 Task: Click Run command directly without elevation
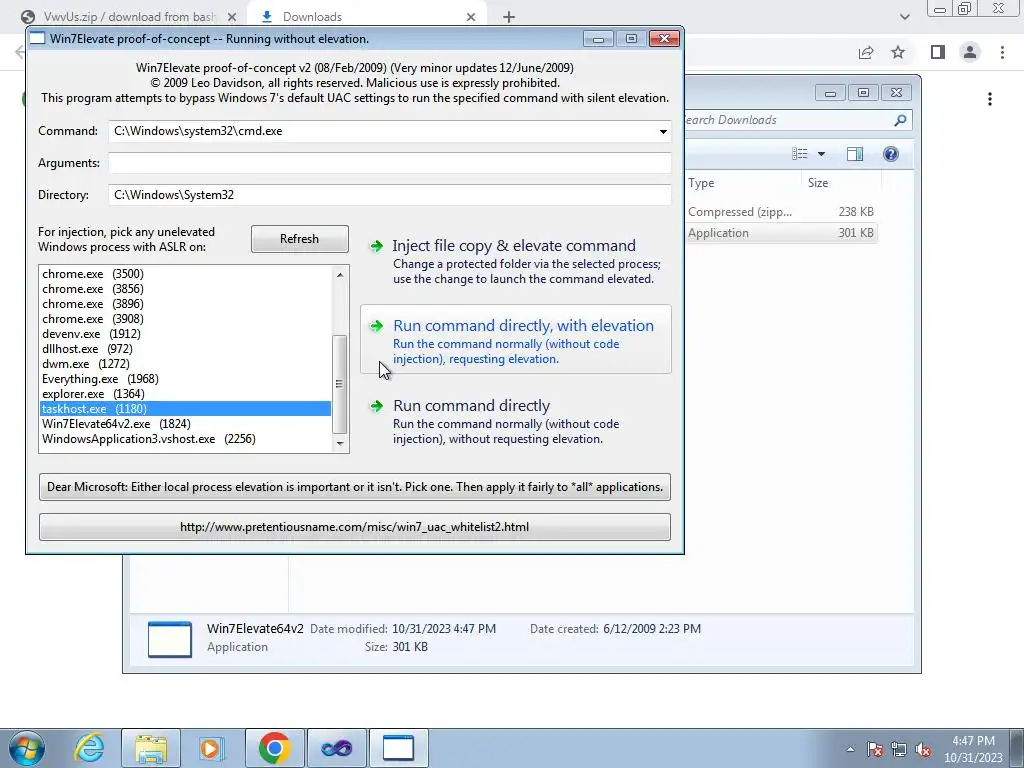click(516, 421)
